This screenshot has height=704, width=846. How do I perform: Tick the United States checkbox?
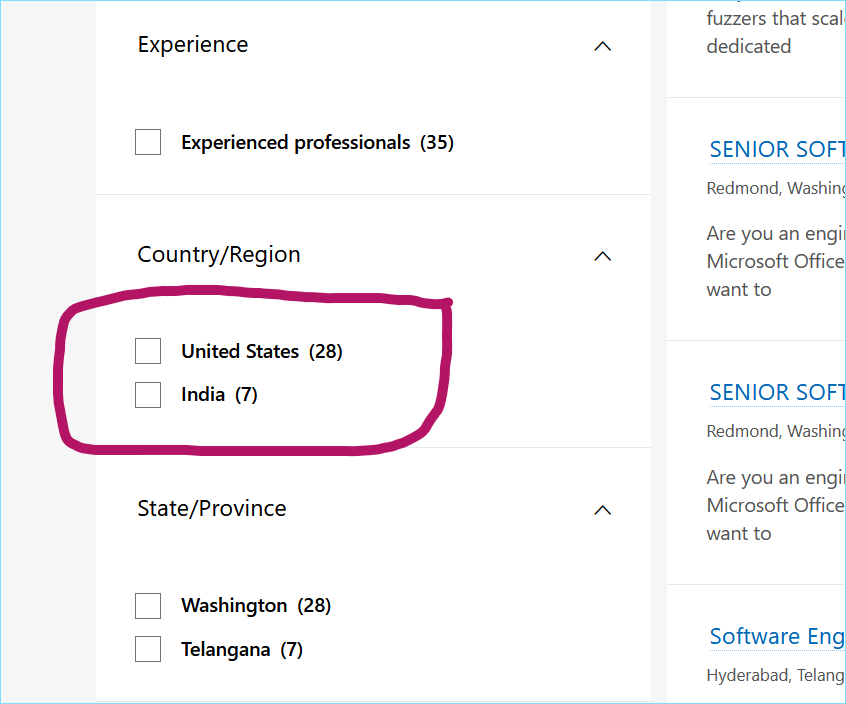click(148, 351)
